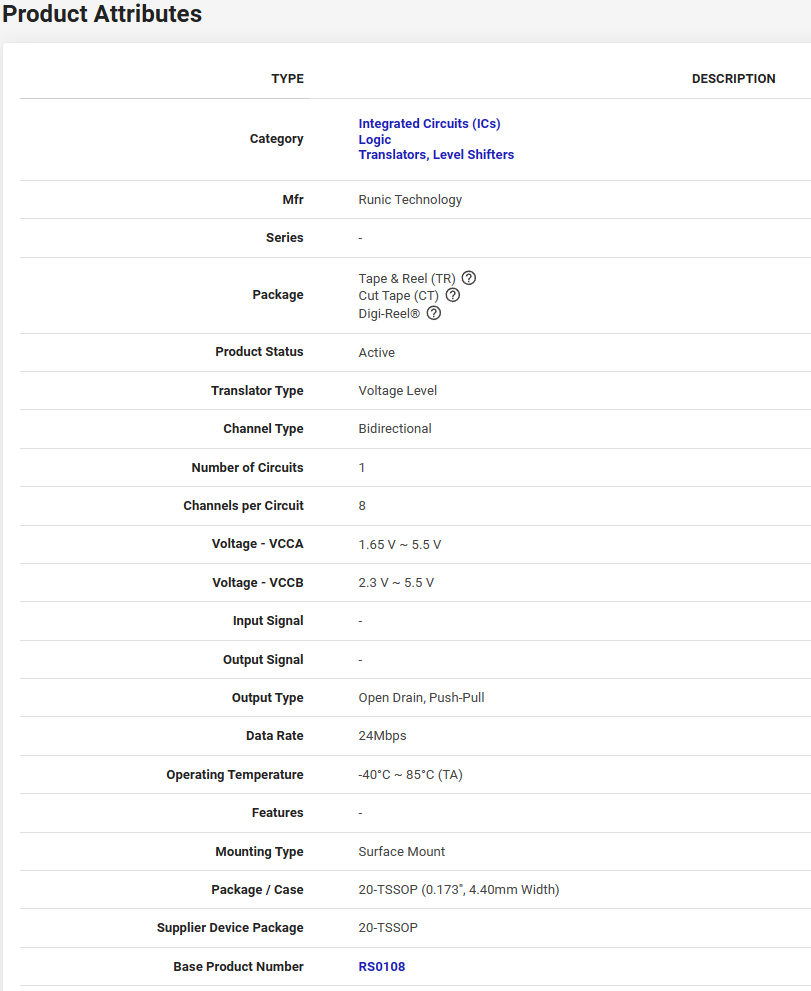
Task: Click the 20-TSSOP supplier device package value
Action: point(388,928)
